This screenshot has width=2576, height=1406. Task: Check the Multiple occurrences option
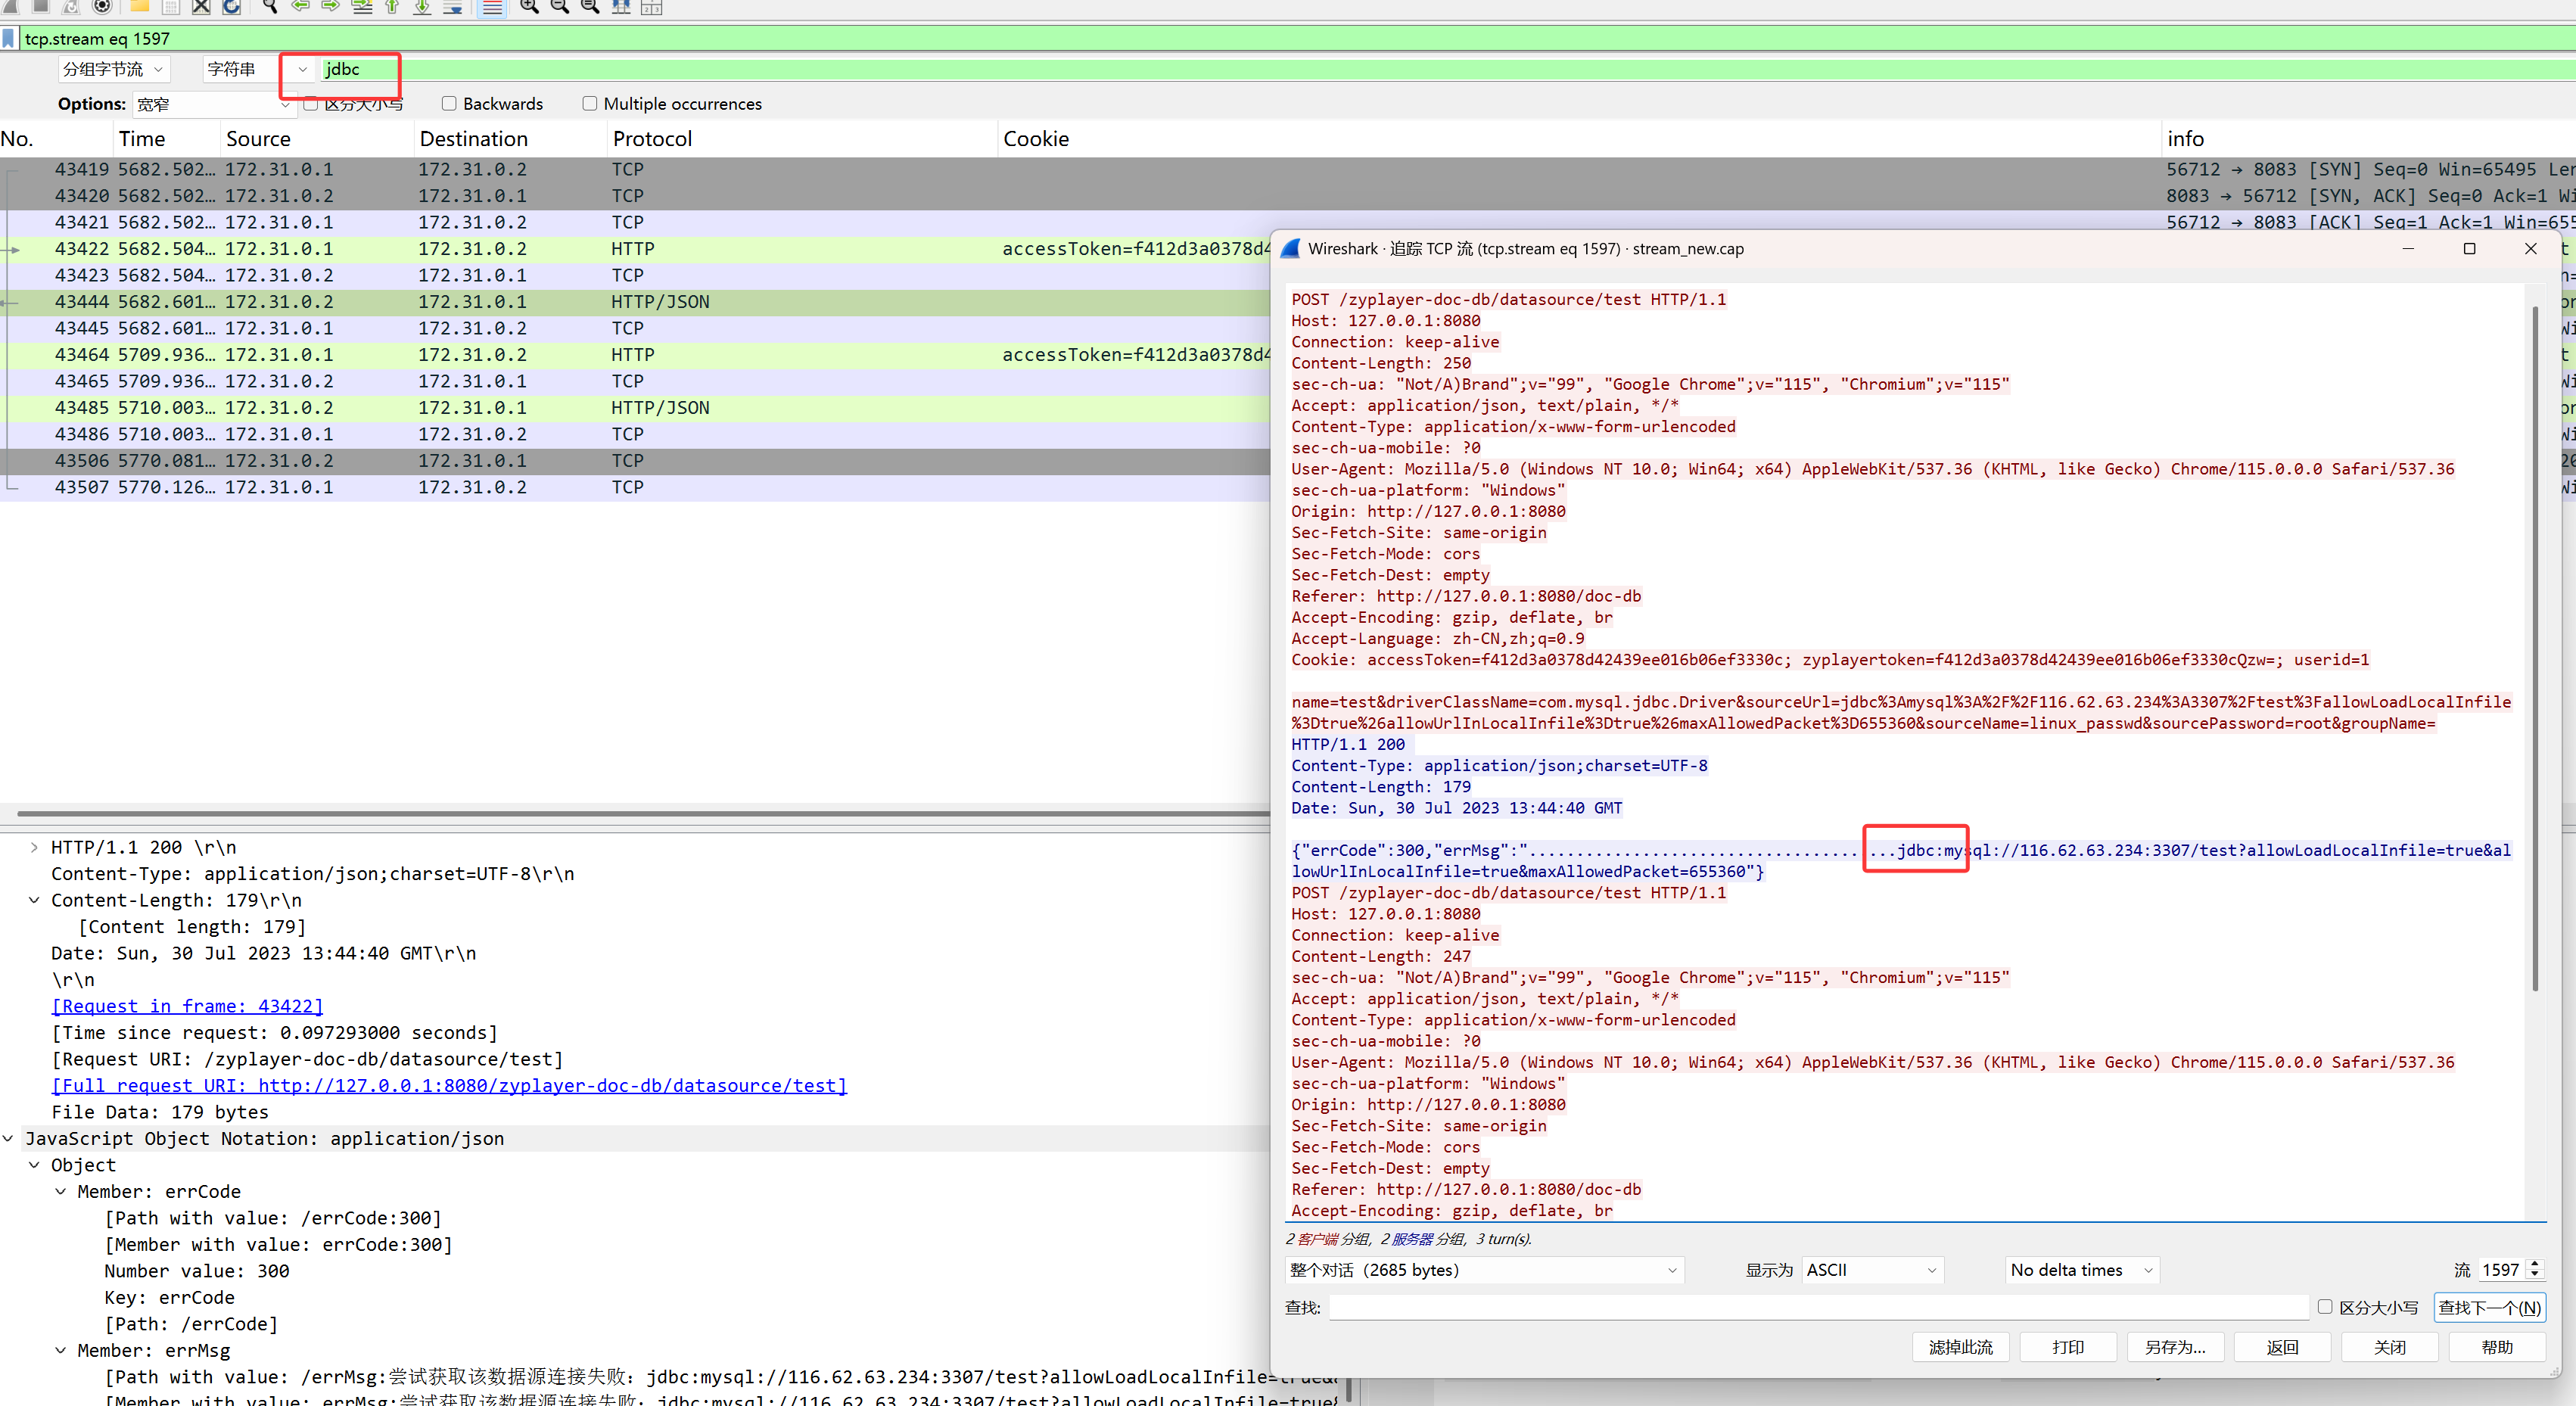pos(590,104)
